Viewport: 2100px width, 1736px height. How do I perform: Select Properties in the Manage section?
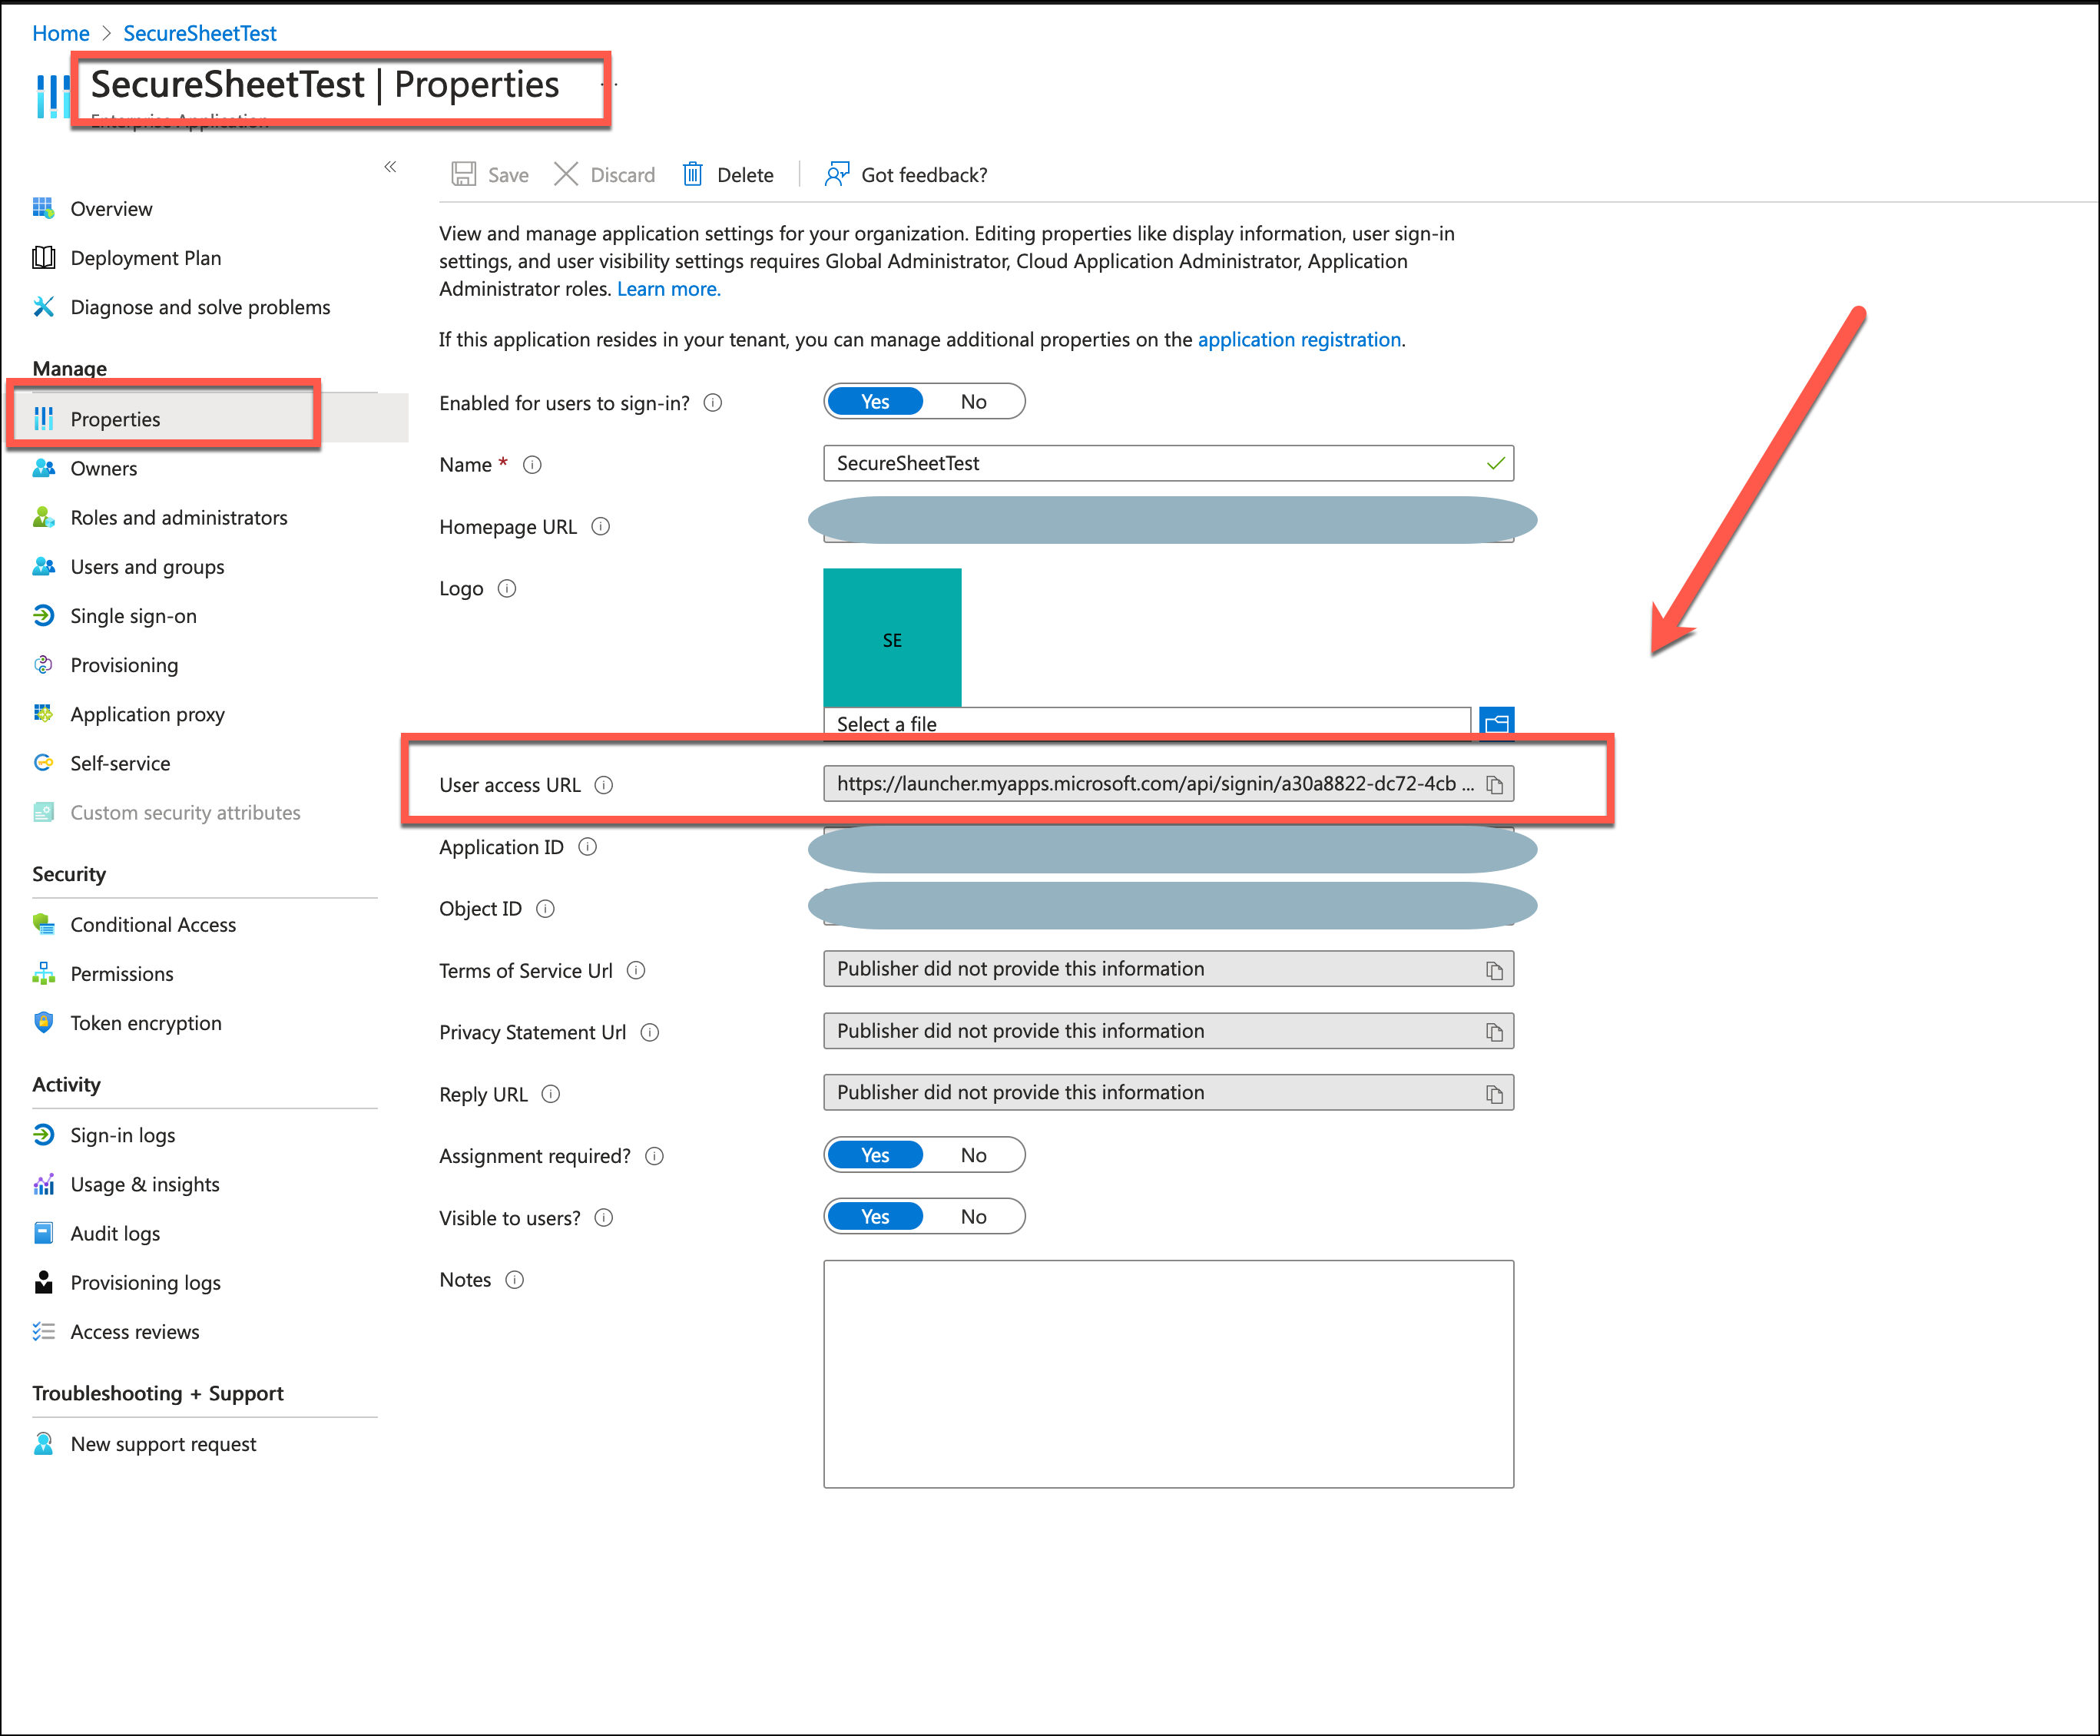tap(115, 419)
